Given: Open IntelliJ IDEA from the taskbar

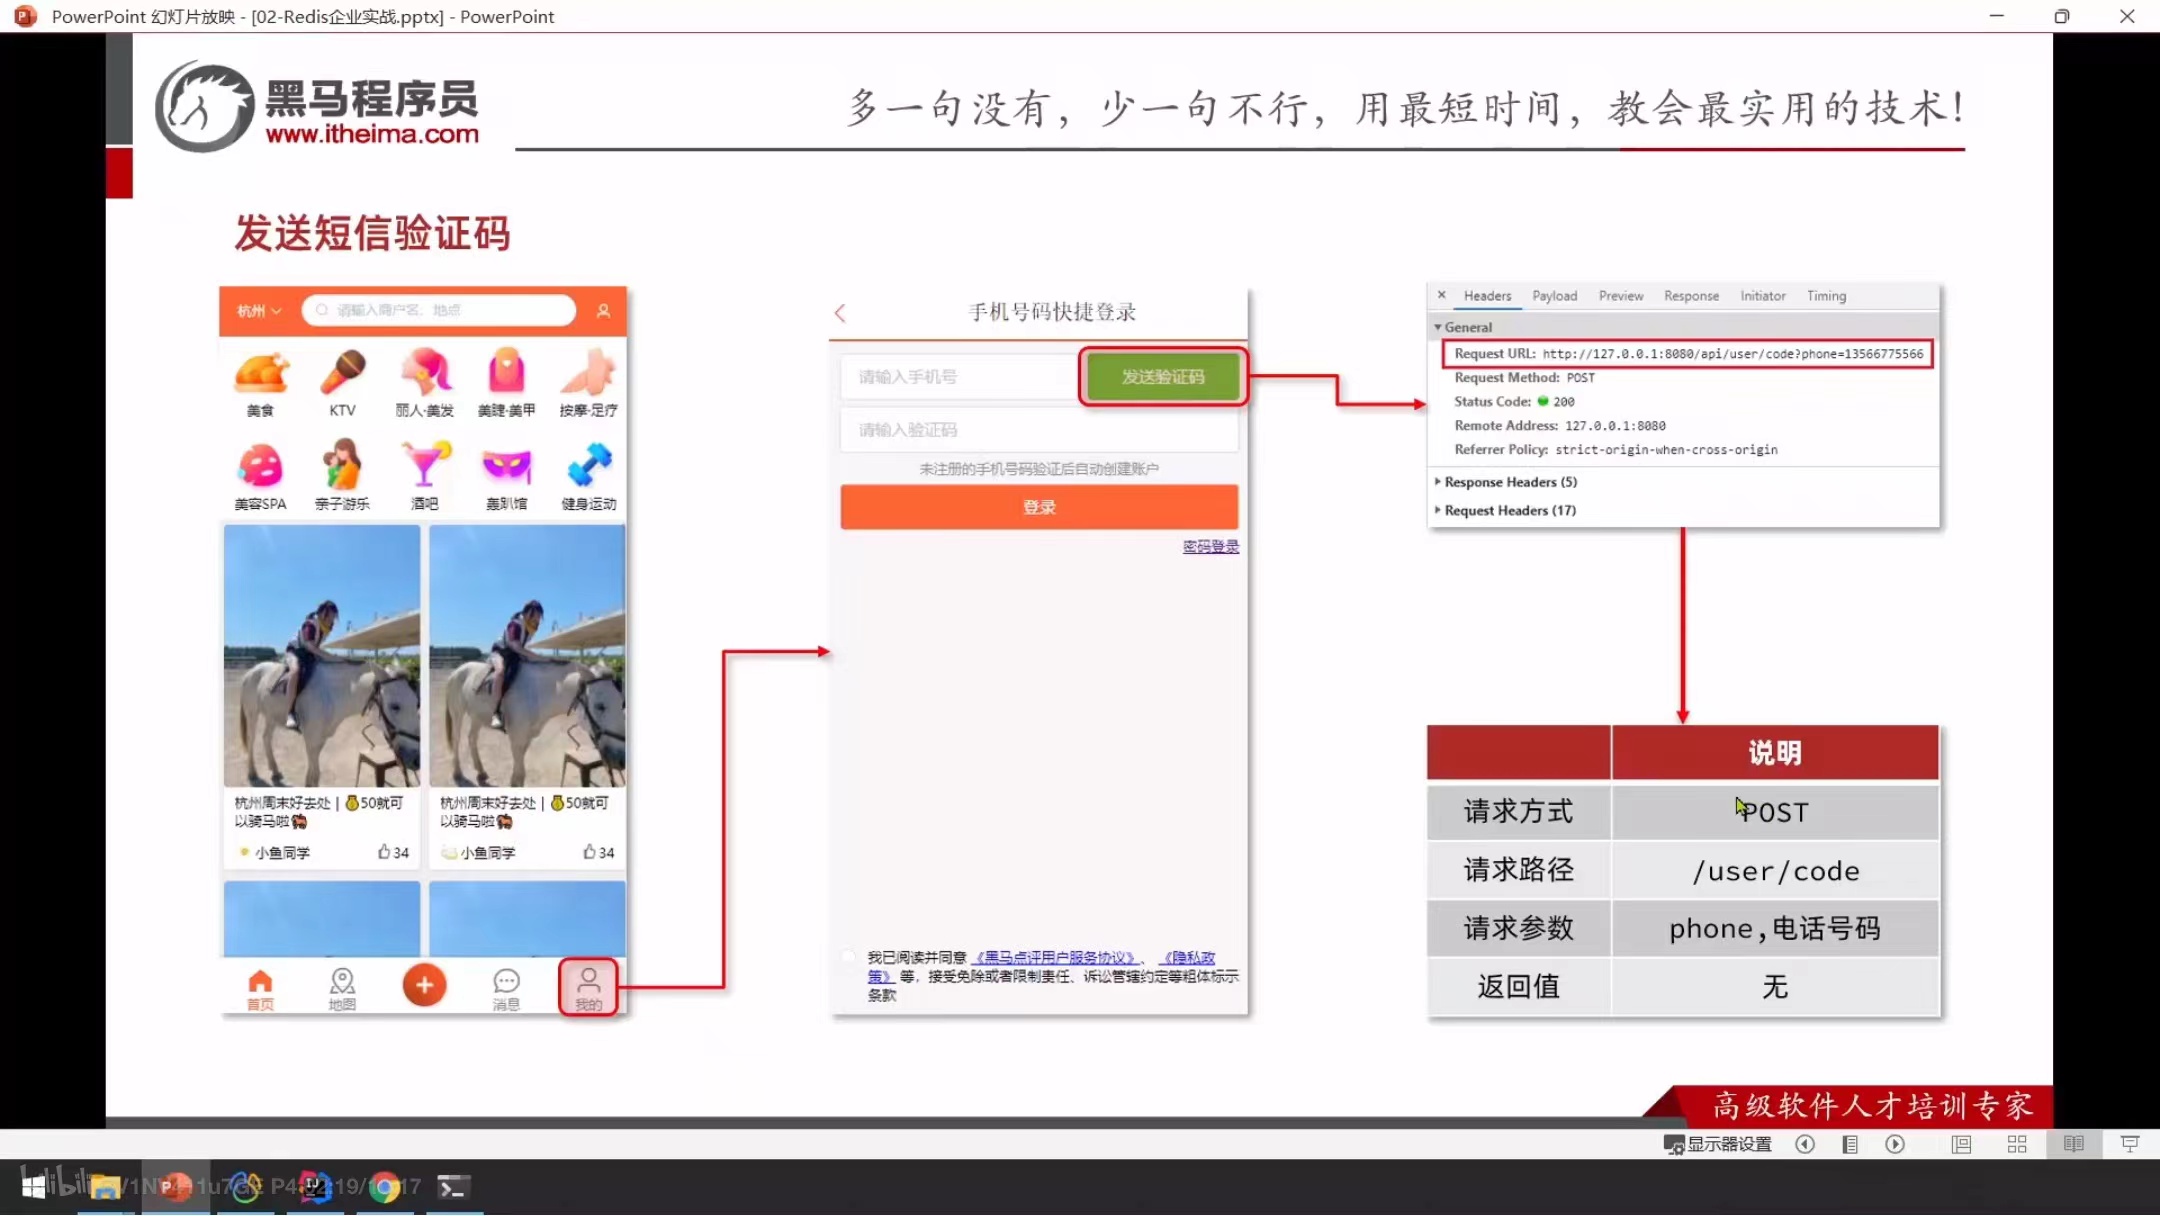Looking at the screenshot, I should tap(316, 1187).
